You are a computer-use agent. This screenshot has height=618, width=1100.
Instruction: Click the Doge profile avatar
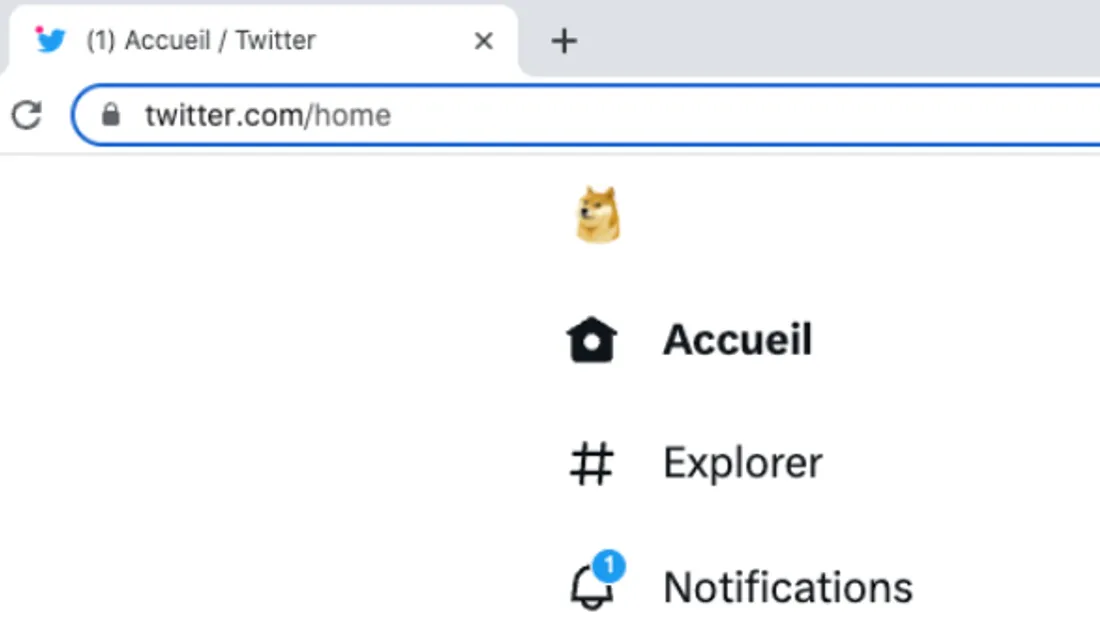tap(597, 215)
